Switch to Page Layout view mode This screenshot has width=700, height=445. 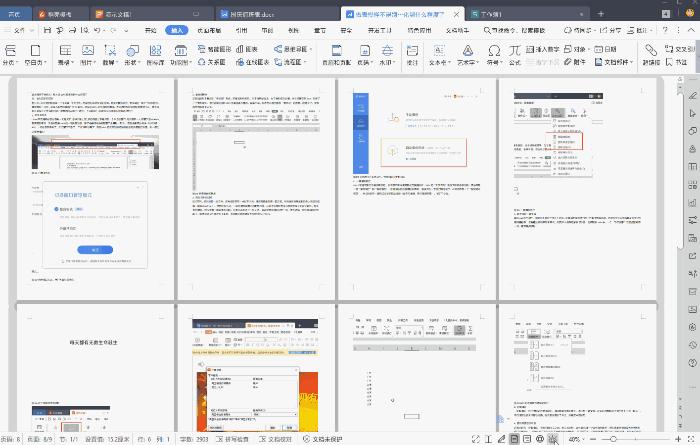tap(514, 439)
